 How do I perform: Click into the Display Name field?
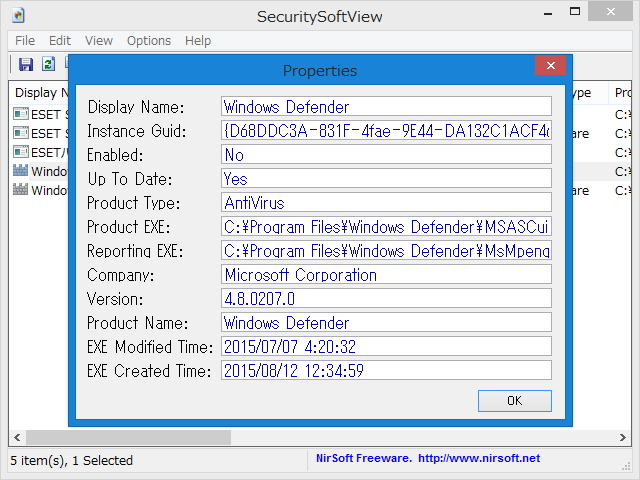[386, 107]
